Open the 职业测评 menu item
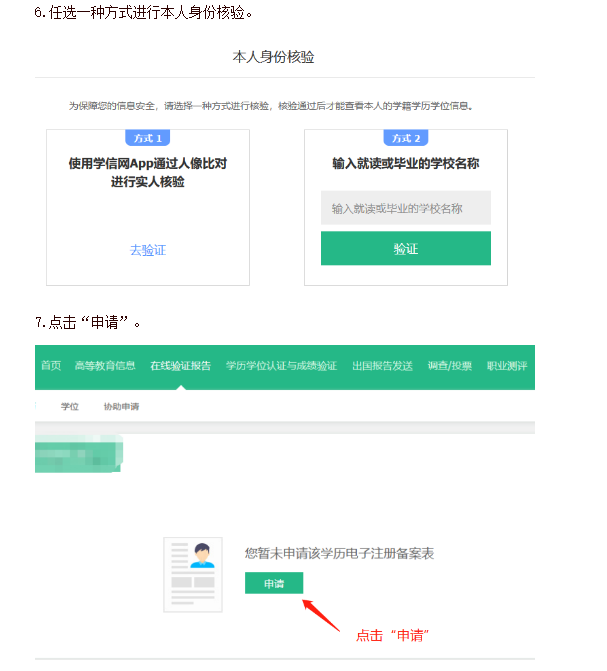 click(507, 365)
